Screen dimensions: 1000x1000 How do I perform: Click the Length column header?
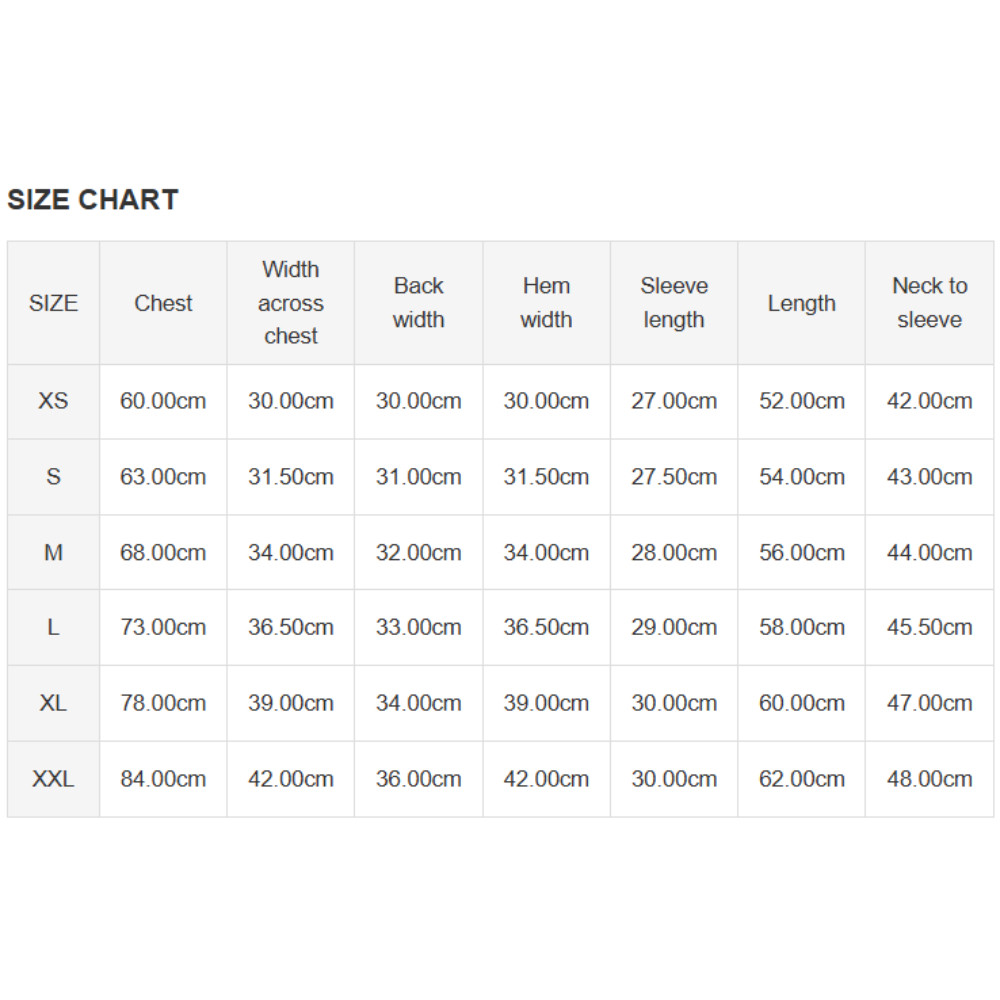[x=802, y=303]
